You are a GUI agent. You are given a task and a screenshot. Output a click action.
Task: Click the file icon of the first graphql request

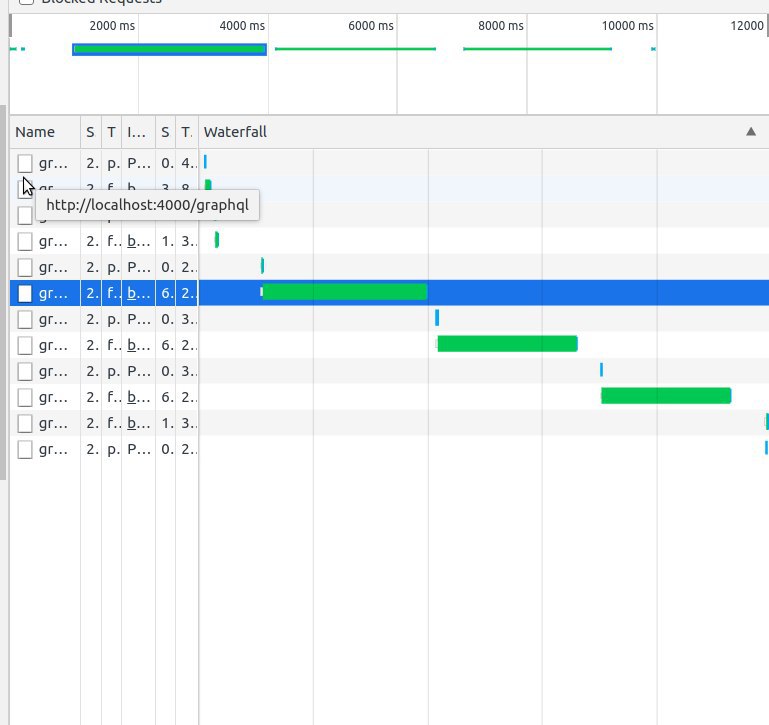[25, 163]
